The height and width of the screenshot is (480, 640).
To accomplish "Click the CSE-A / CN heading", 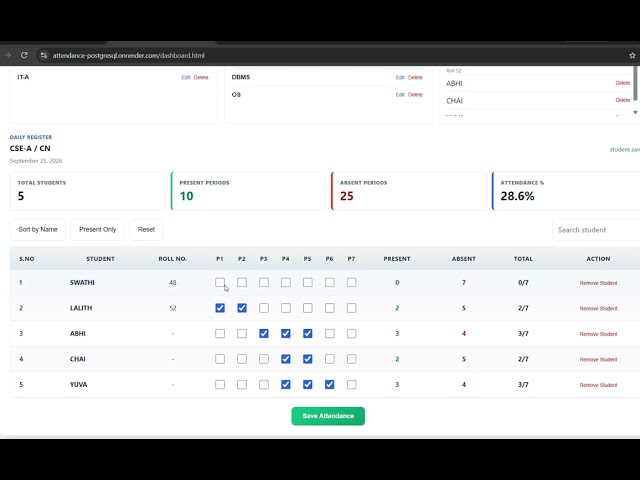I will click(x=30, y=149).
